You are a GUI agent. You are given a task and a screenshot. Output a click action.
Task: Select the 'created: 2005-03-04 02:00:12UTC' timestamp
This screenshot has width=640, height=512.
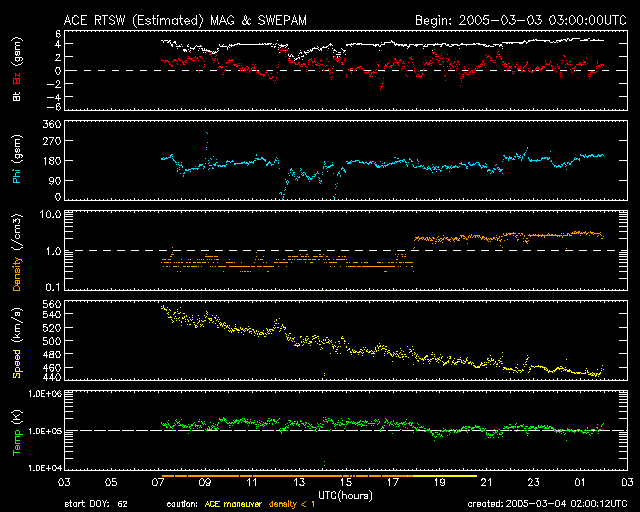tap(547, 504)
